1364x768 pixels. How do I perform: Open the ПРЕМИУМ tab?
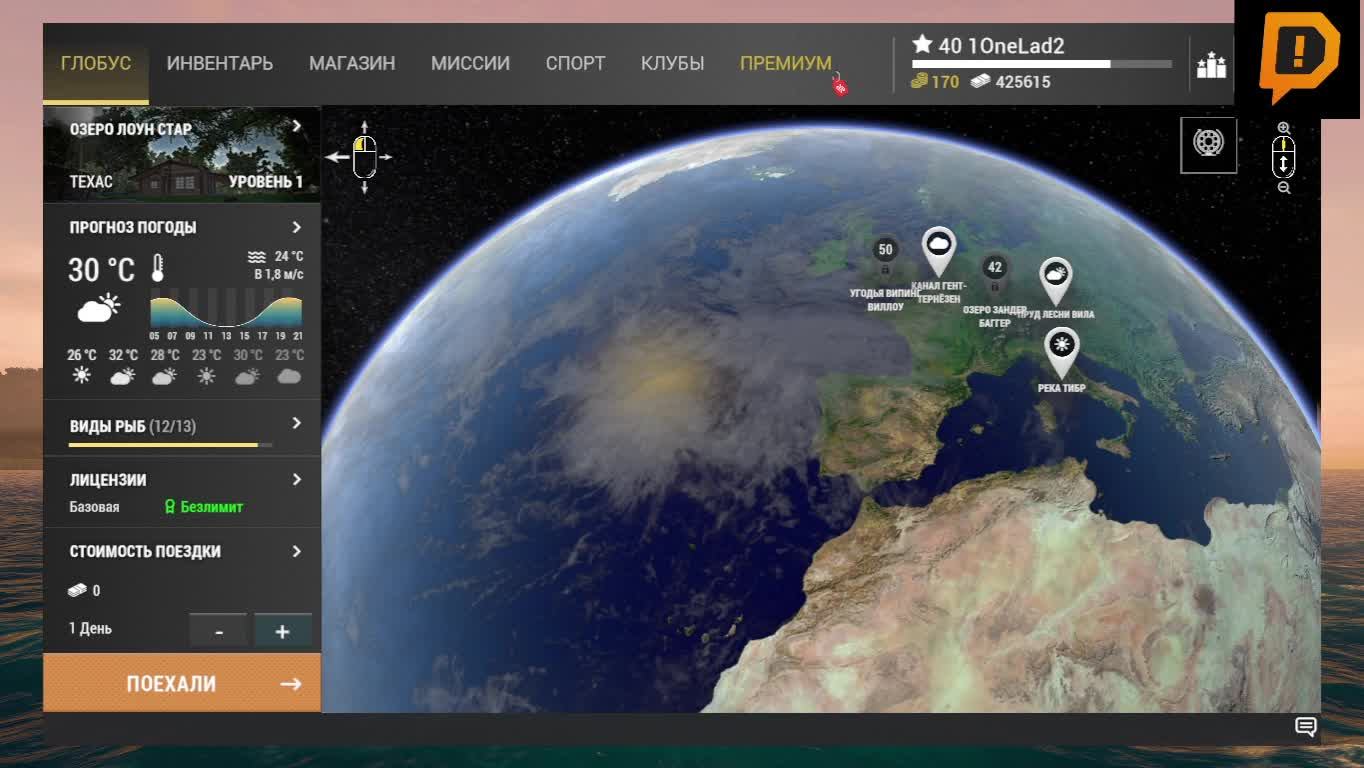(x=786, y=64)
